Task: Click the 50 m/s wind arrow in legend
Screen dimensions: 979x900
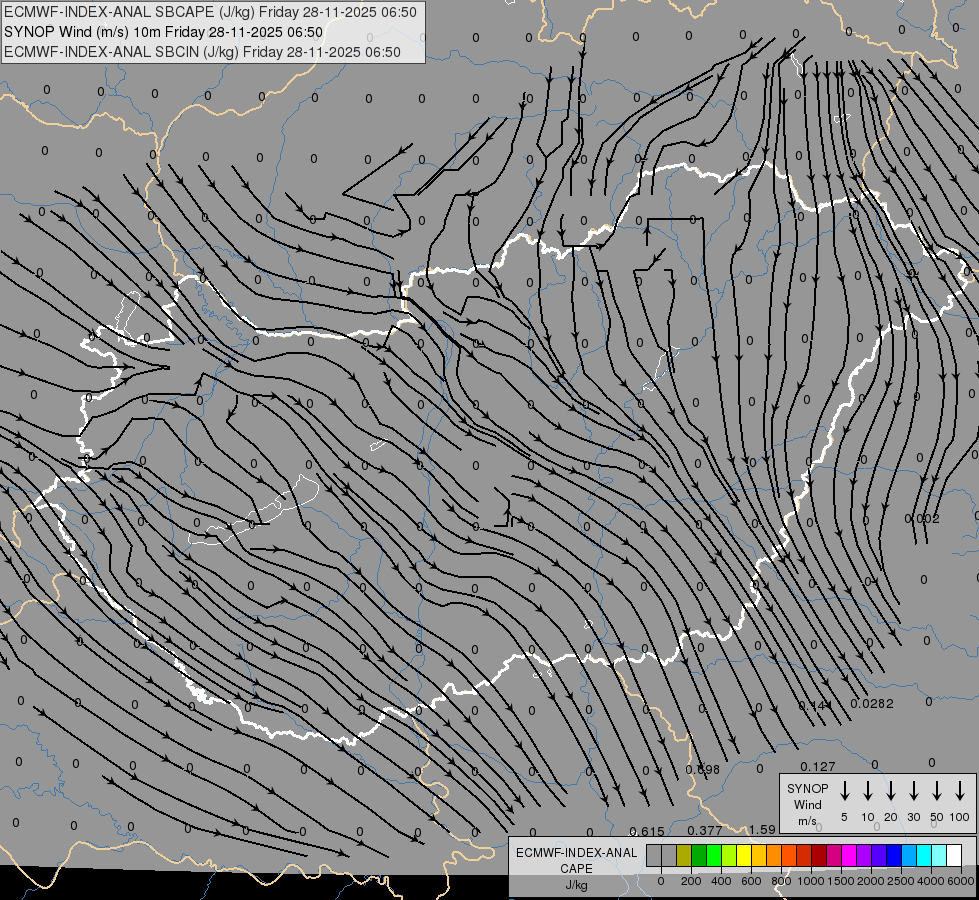Action: coord(937,790)
